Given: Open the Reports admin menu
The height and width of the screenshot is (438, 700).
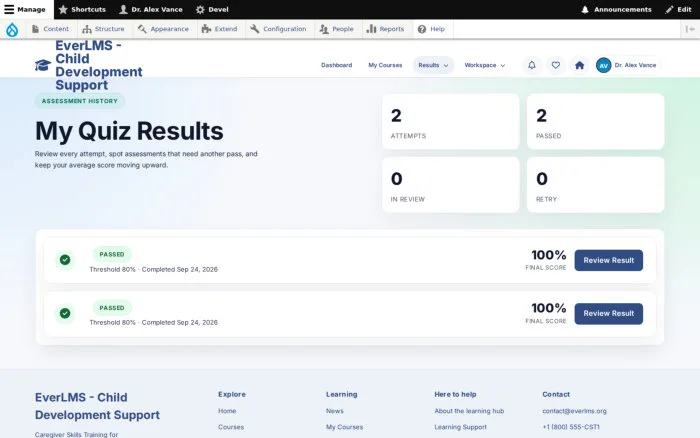Looking at the screenshot, I should tap(385, 29).
